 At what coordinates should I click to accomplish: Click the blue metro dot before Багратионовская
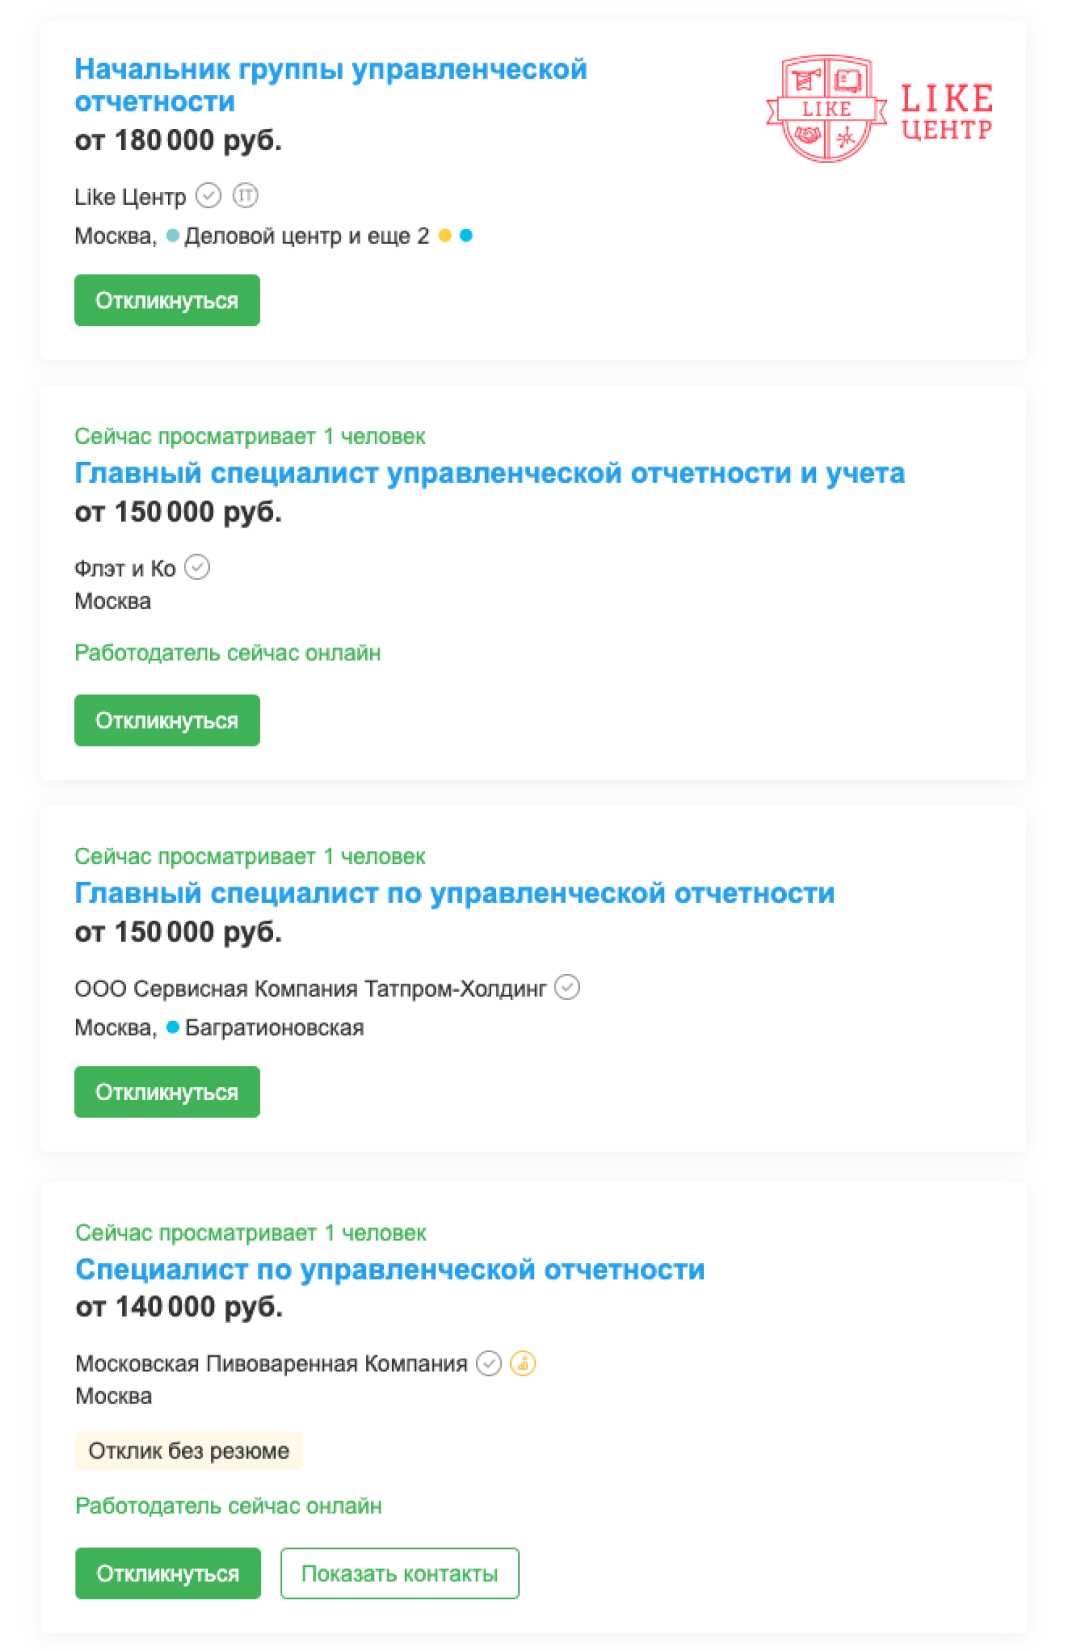(x=173, y=1027)
